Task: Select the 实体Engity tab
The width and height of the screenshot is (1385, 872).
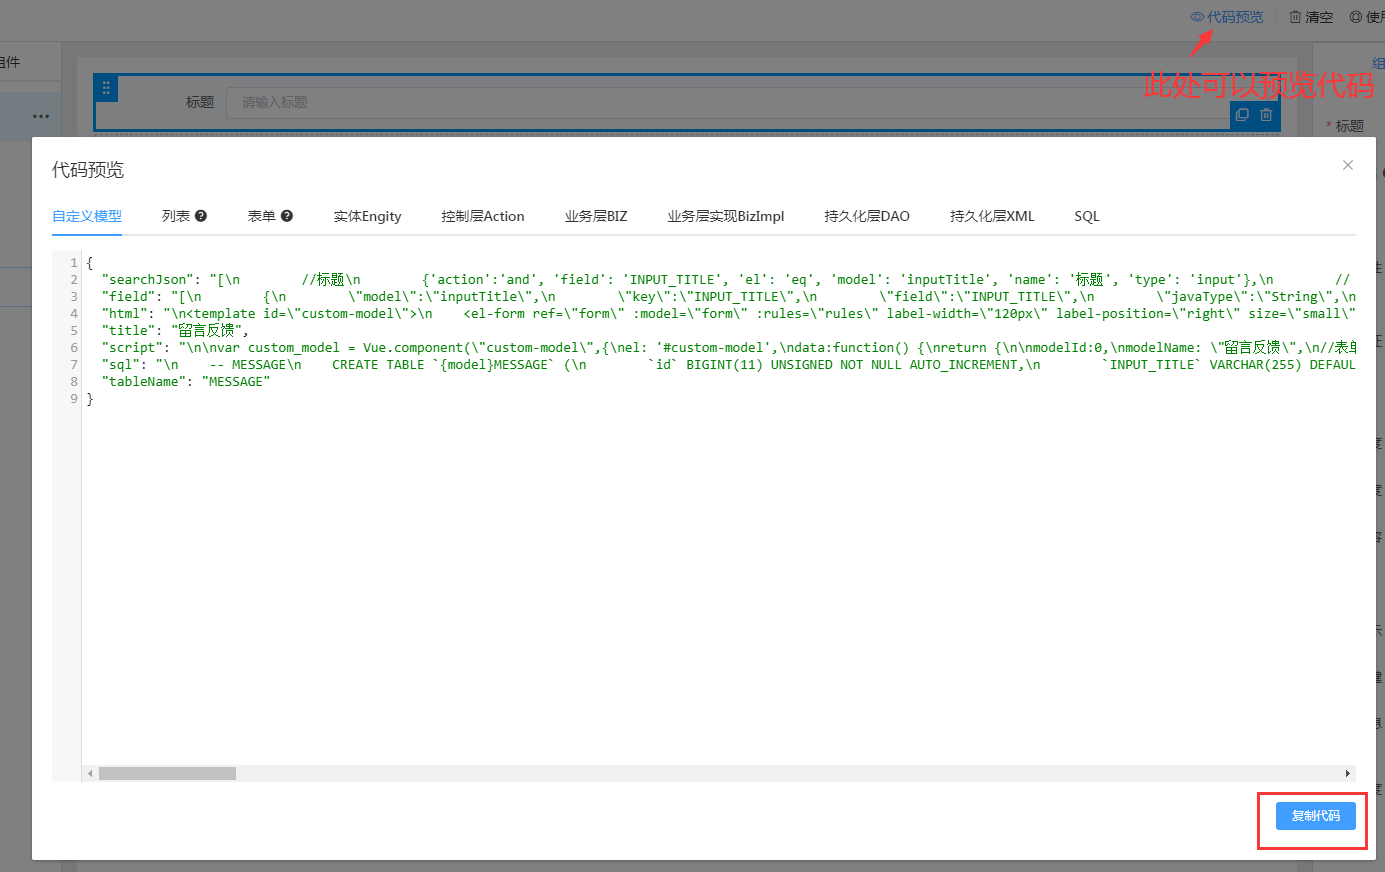Action: click(x=367, y=216)
